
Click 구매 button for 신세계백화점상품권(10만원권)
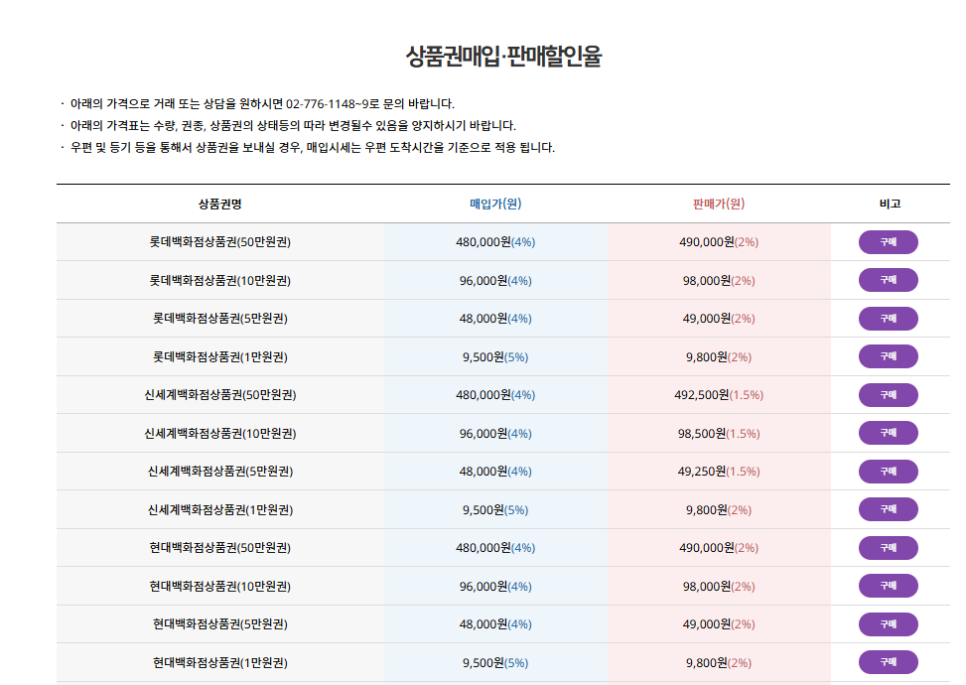click(888, 433)
